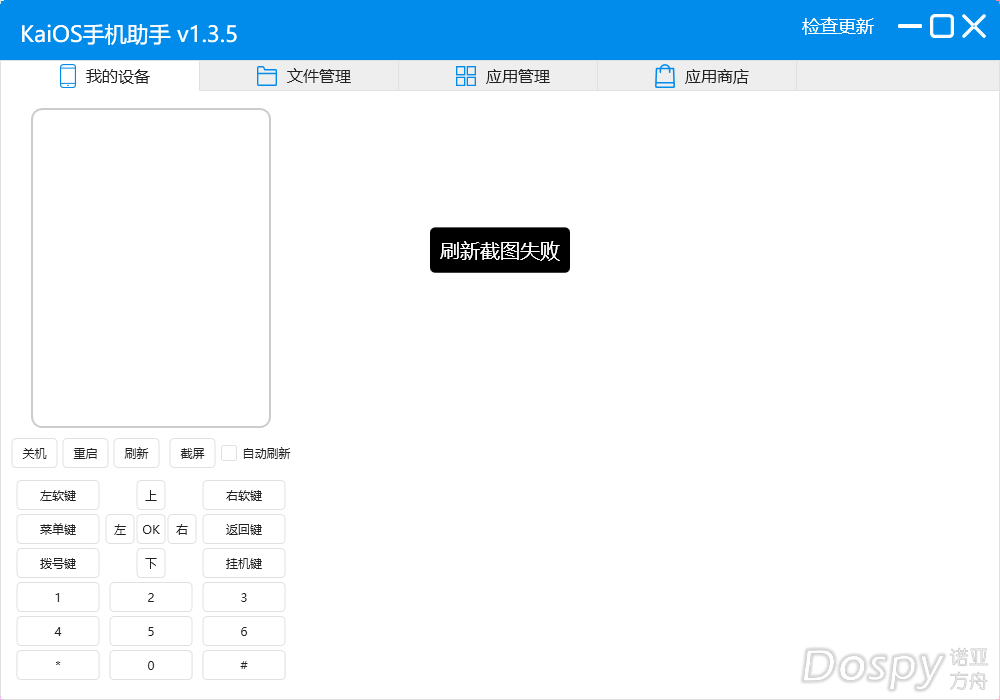Click the 上 direction key

pyautogui.click(x=151, y=495)
